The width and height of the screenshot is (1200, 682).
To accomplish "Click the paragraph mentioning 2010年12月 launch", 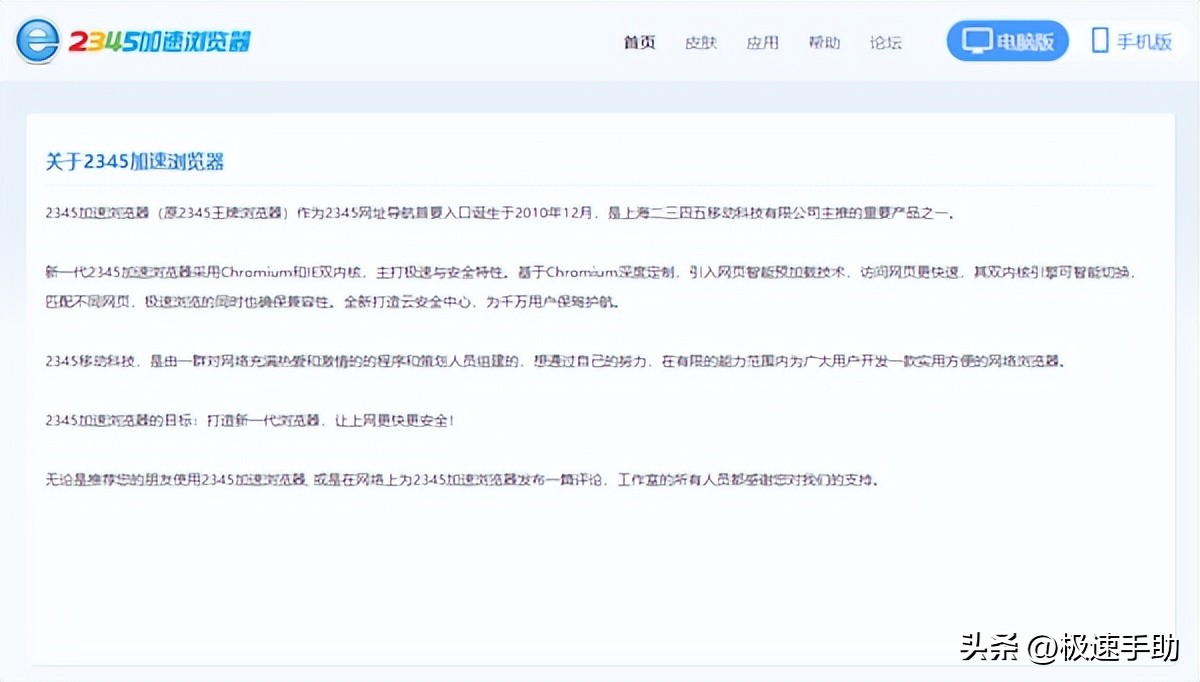I will 500,213.
